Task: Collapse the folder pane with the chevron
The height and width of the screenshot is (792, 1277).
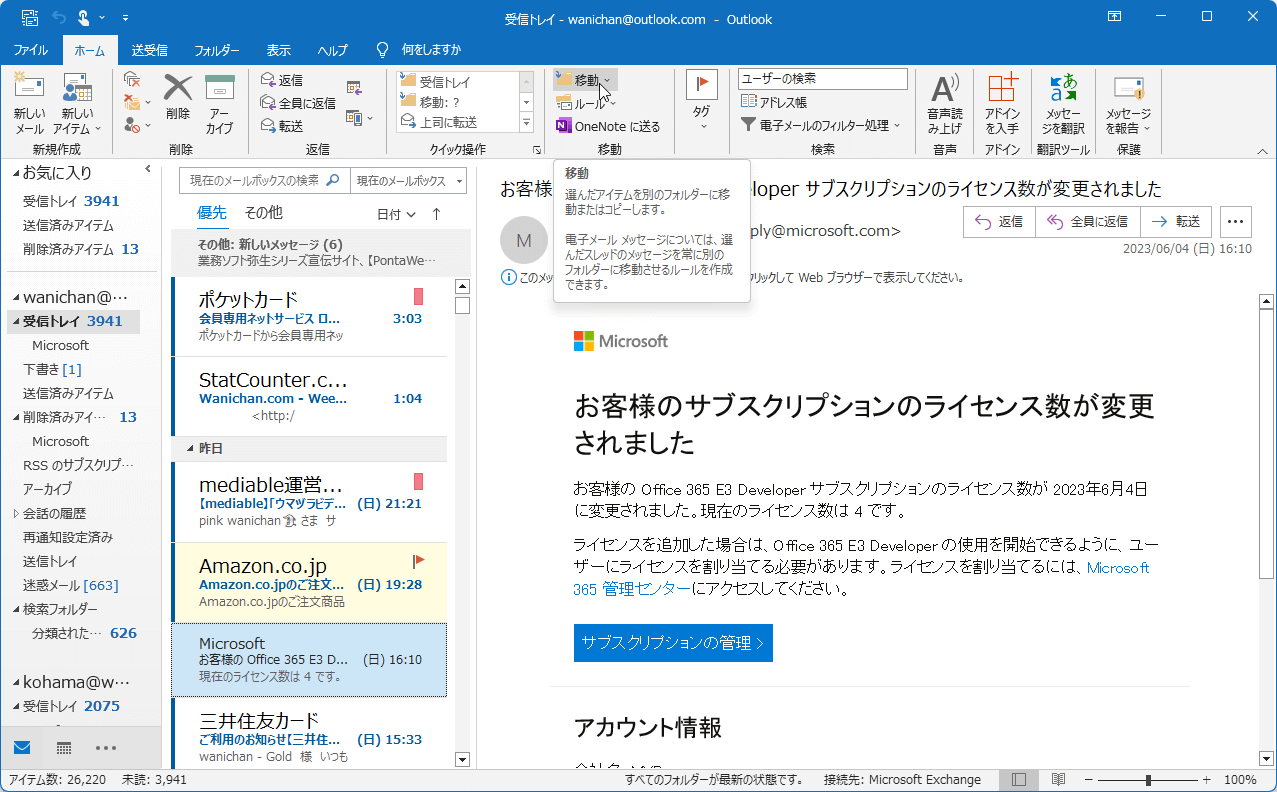Action: pos(148,170)
